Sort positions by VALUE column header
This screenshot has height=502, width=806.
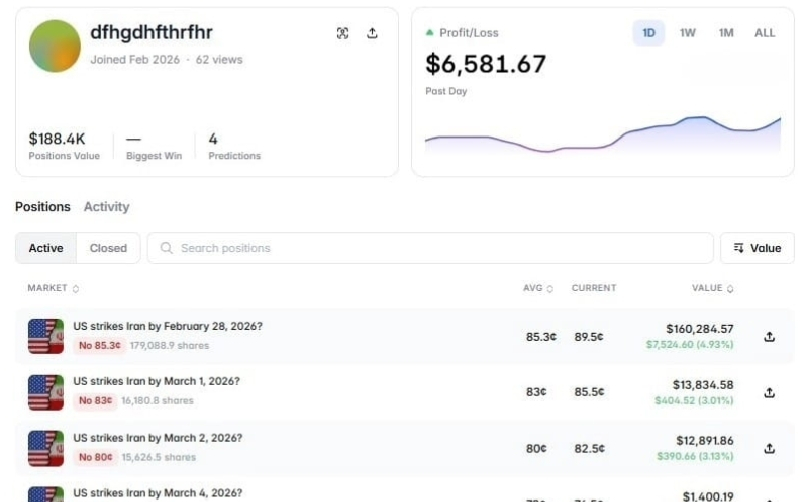click(x=712, y=288)
